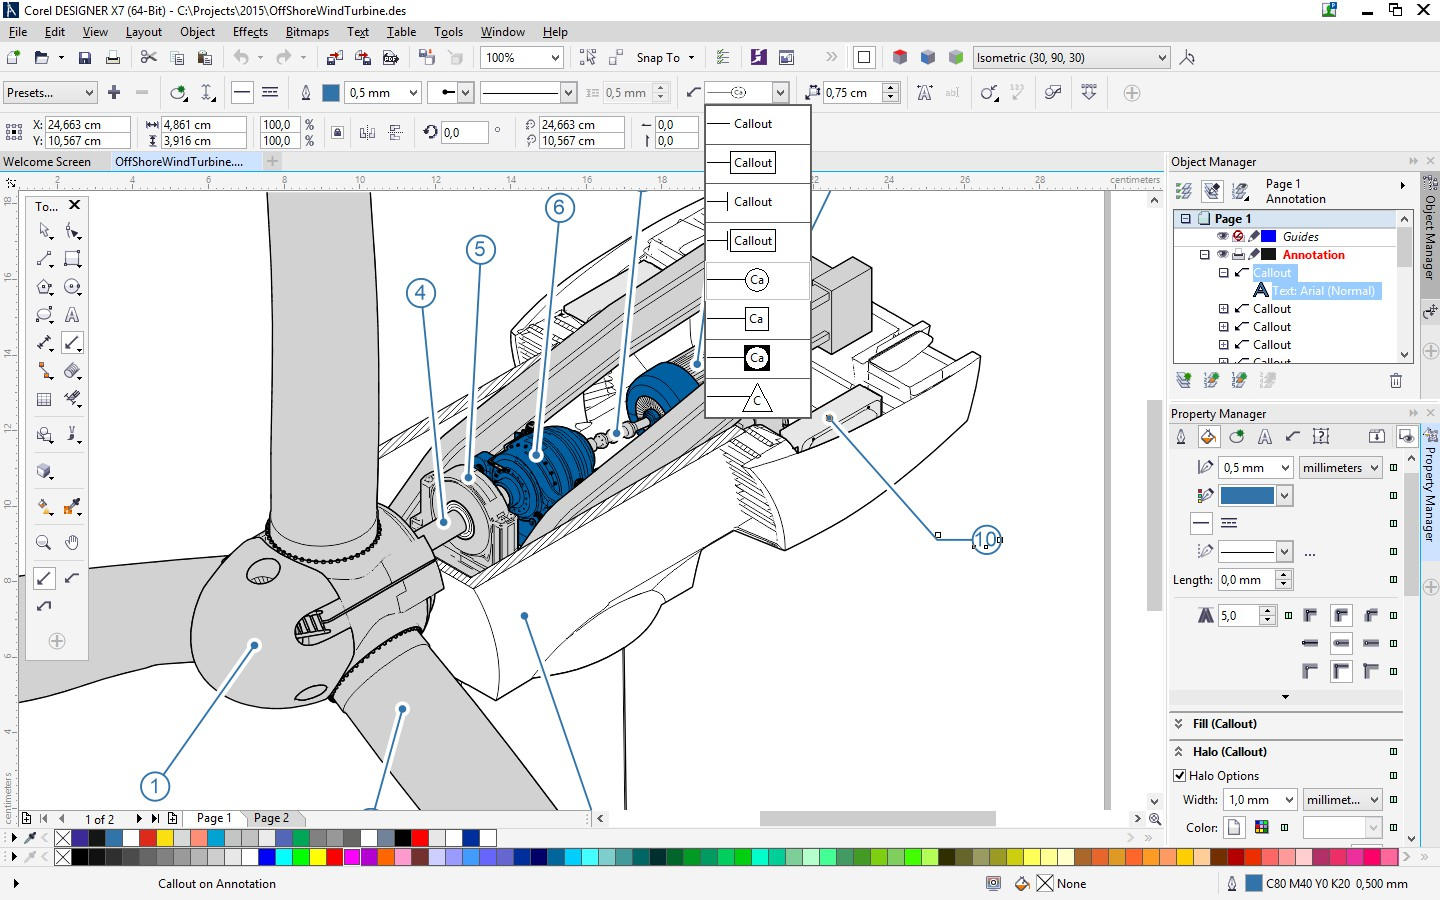
Task: Click the outline pen icon on property bar
Action: (x=306, y=93)
